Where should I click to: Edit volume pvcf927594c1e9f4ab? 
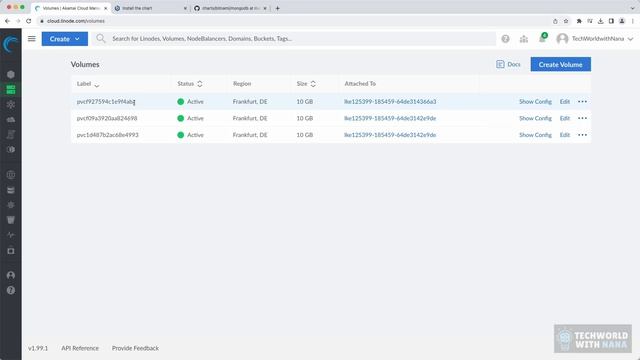click(564, 102)
